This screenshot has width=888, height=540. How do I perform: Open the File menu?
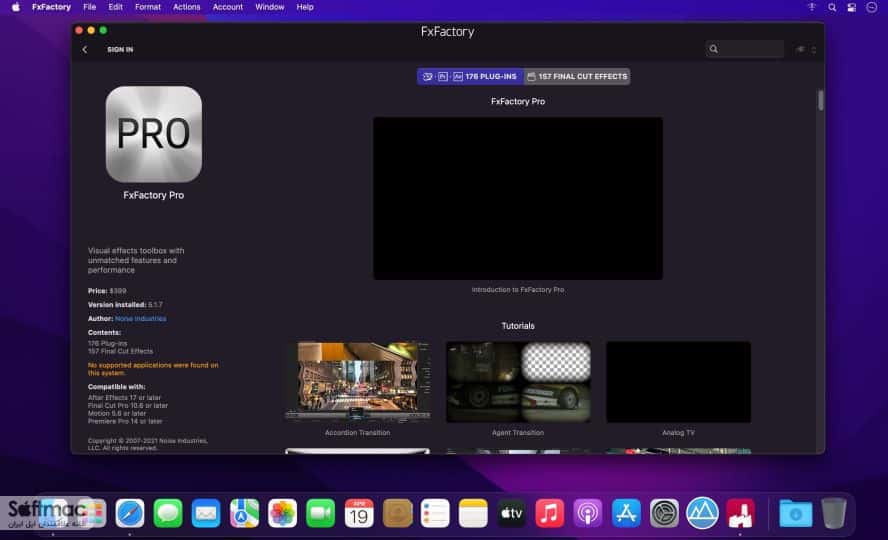(89, 7)
